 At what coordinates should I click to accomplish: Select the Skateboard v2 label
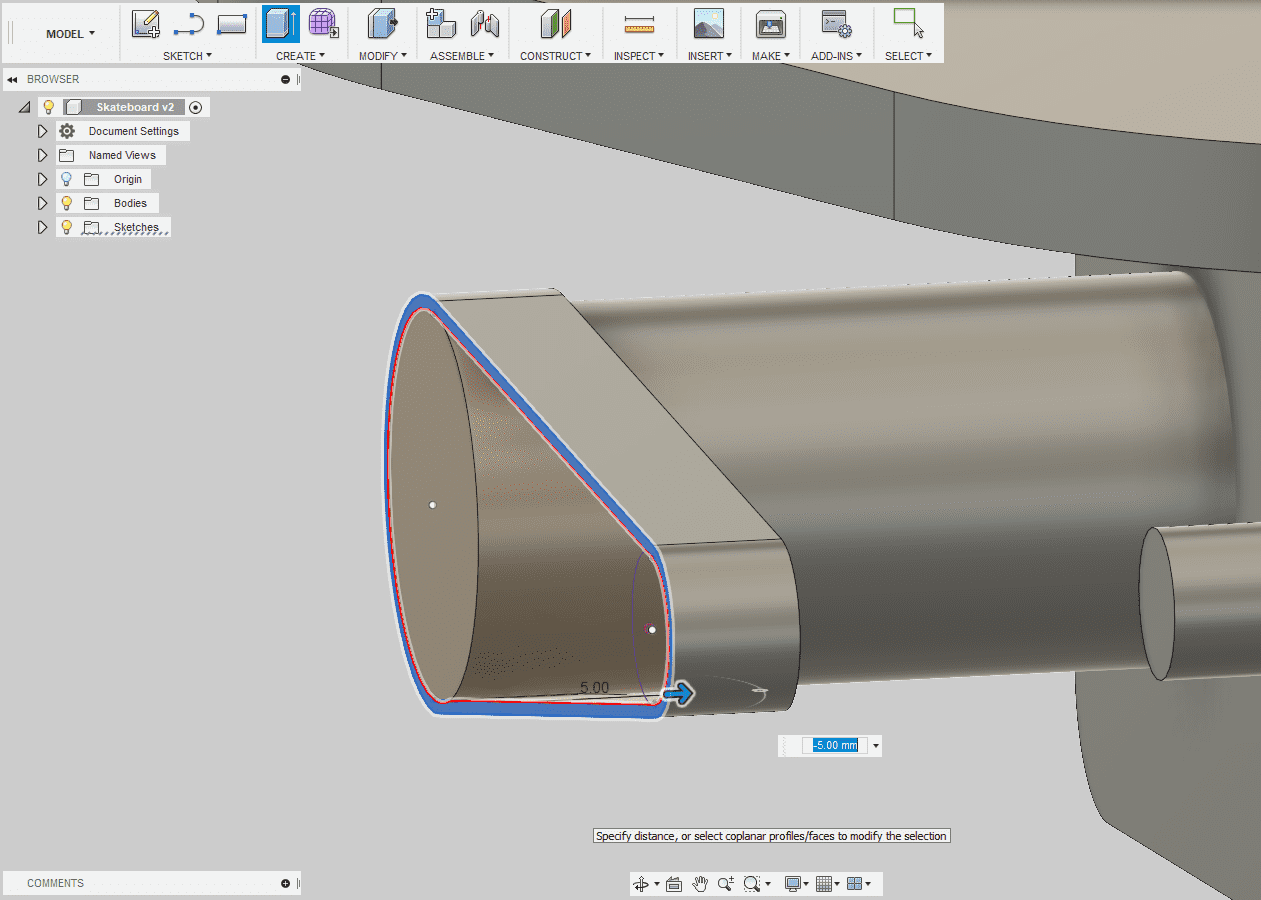coord(135,107)
